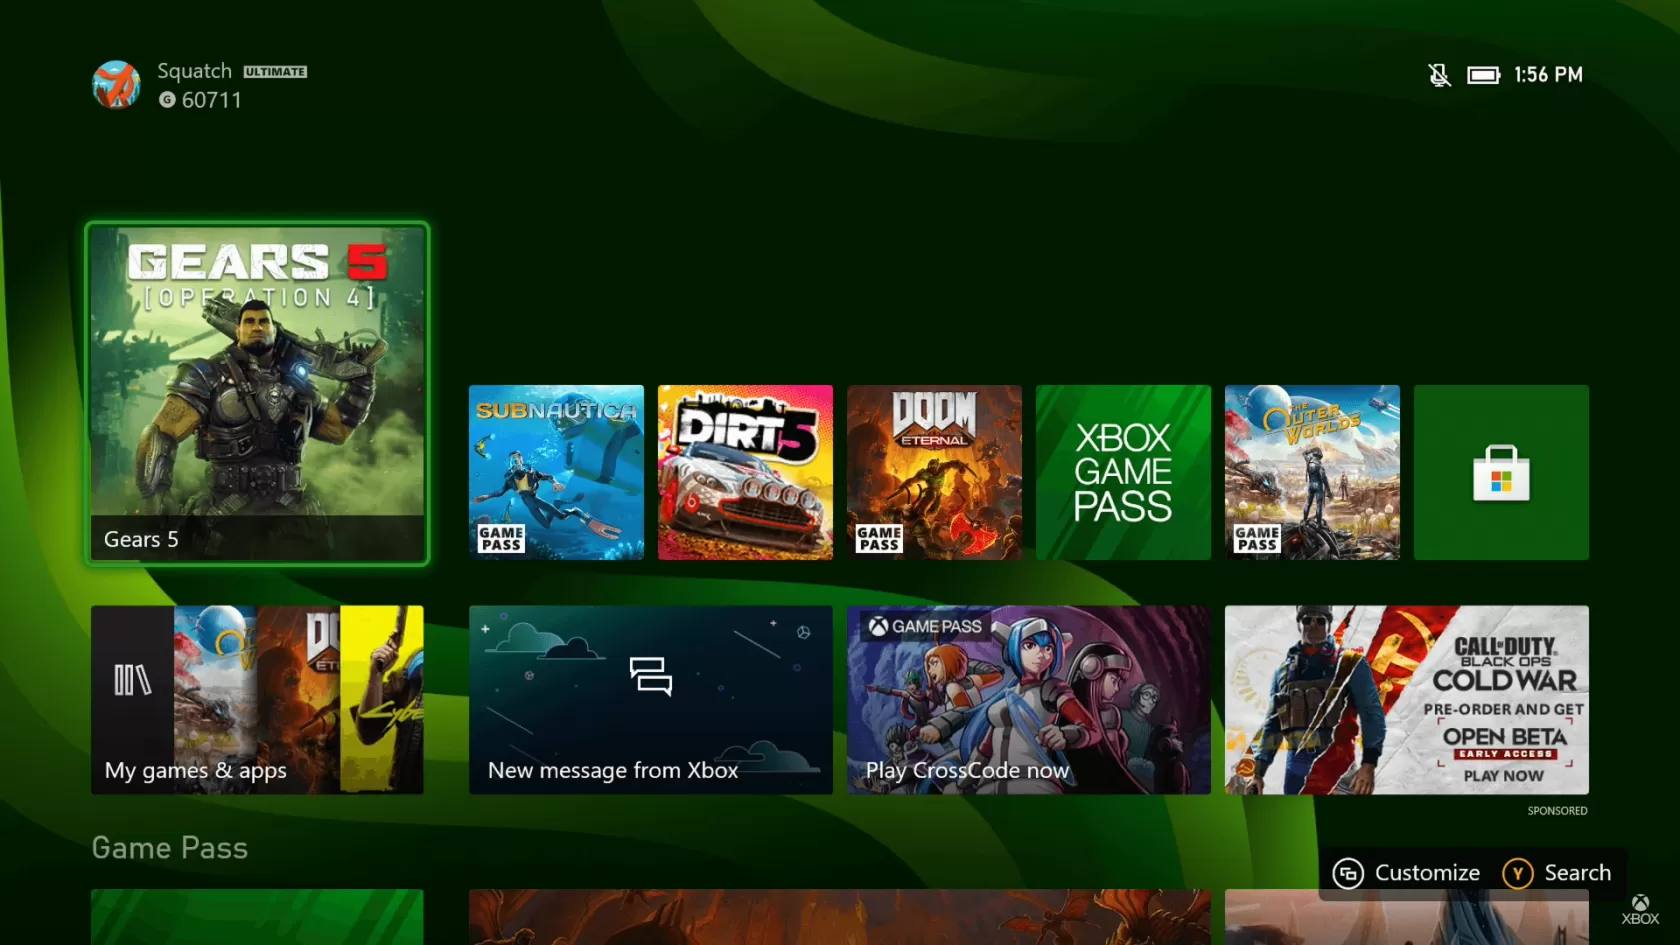Screen dimensions: 1680x945
Task: Open the Subnautica game tile
Action: pyautogui.click(x=556, y=472)
